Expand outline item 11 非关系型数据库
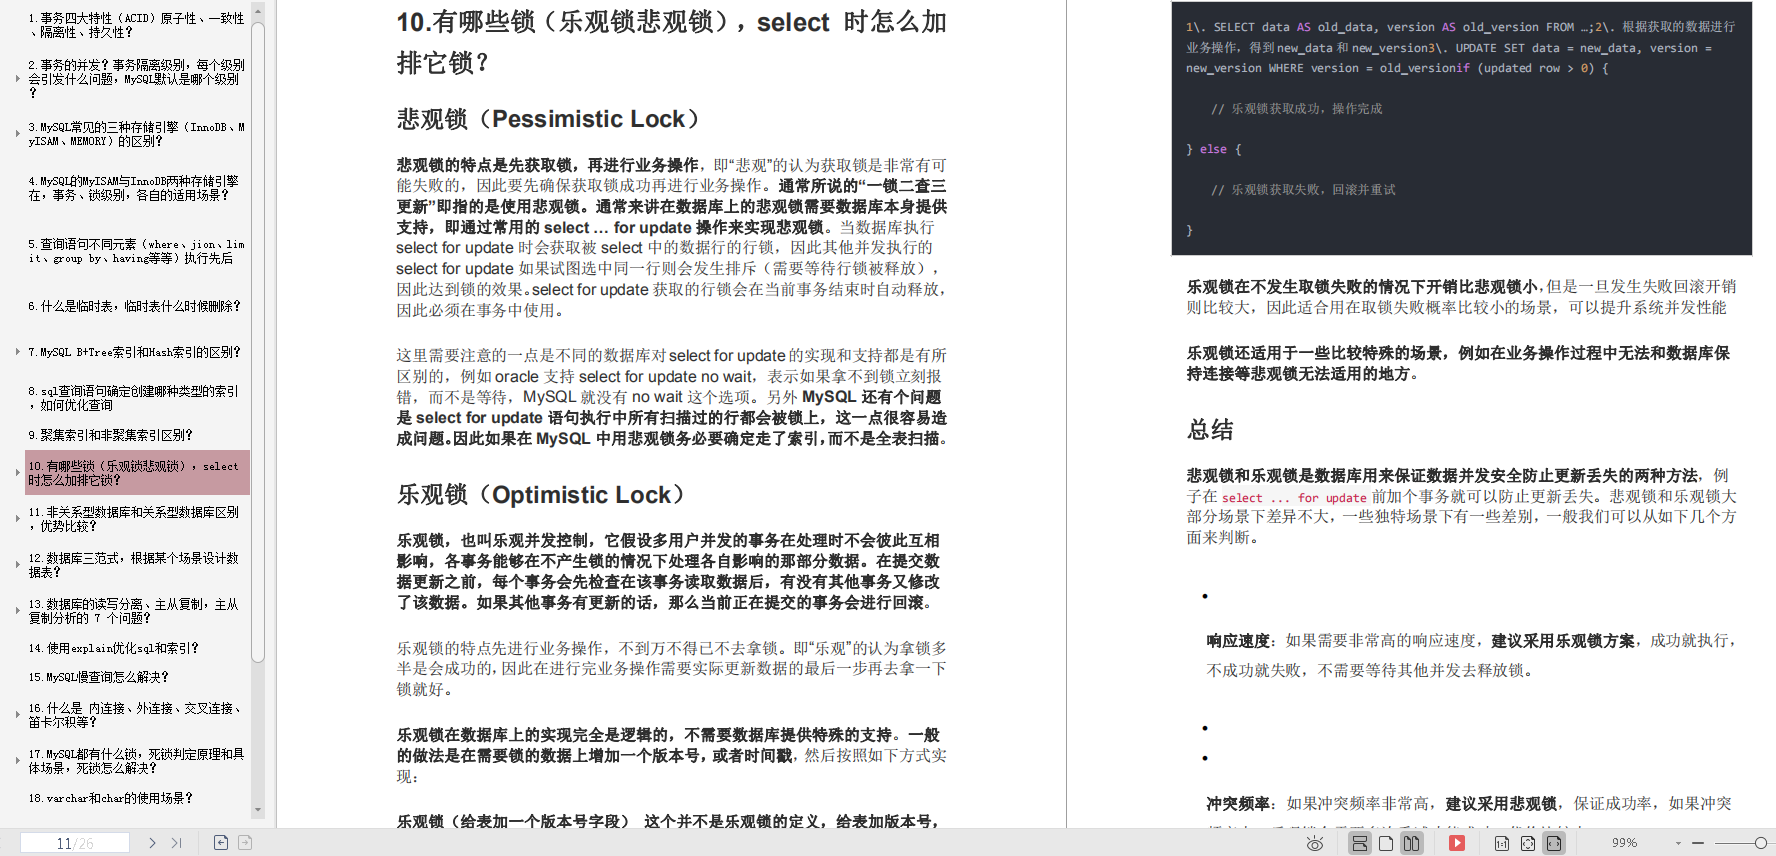The width and height of the screenshot is (1776, 856). [18, 518]
